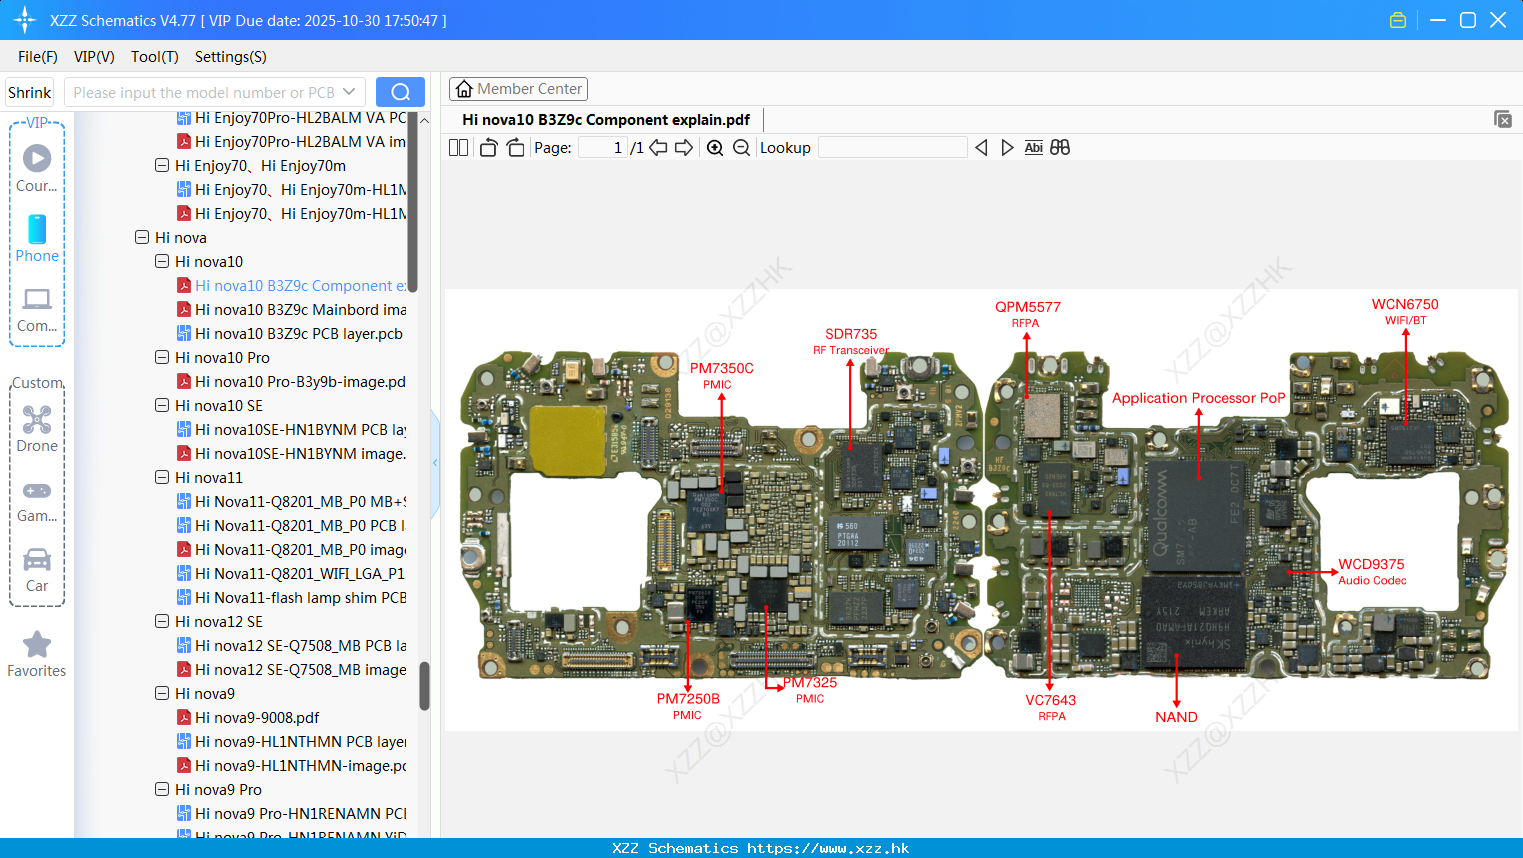Select the Hi nova10 B3Z9c Component explain.pdf tab
The height and width of the screenshot is (858, 1523).
point(606,120)
